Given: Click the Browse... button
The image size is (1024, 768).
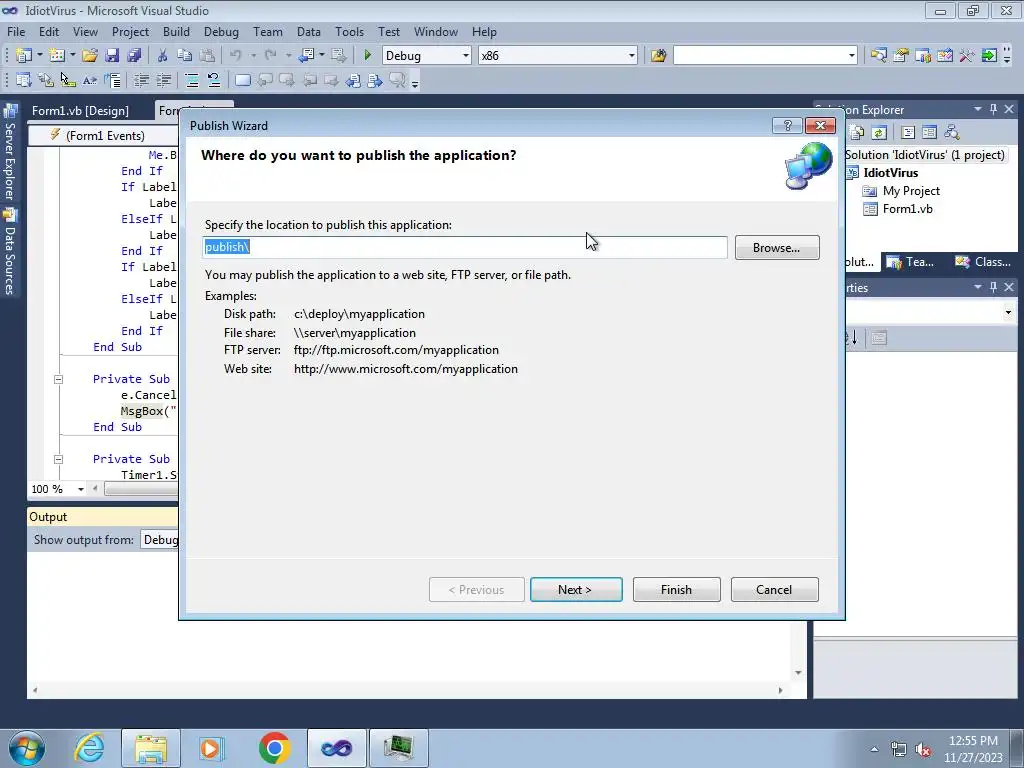Looking at the screenshot, I should pos(776,248).
